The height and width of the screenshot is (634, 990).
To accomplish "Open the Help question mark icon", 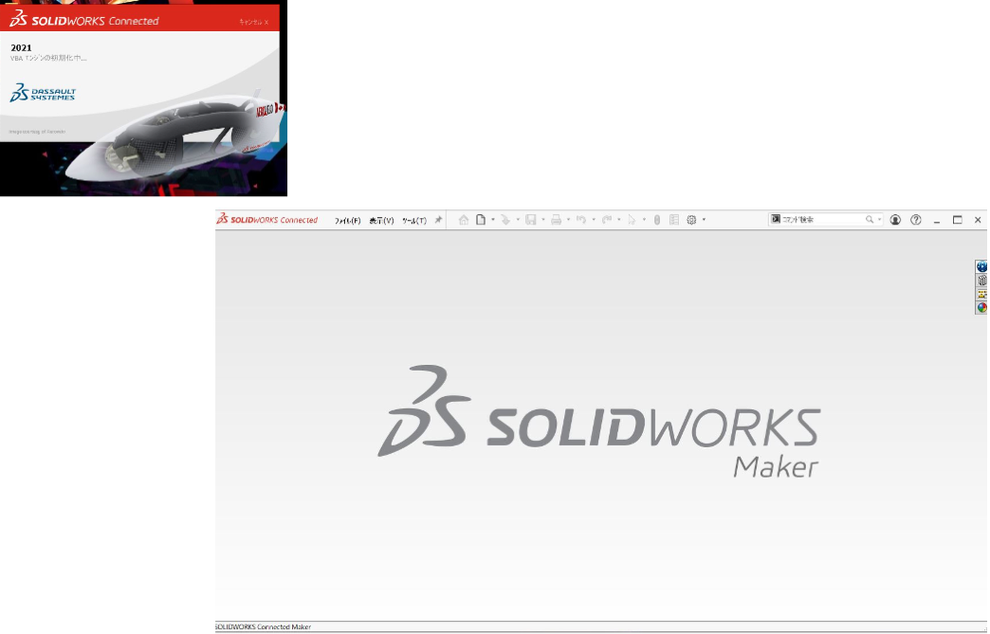I will pyautogui.click(x=915, y=220).
